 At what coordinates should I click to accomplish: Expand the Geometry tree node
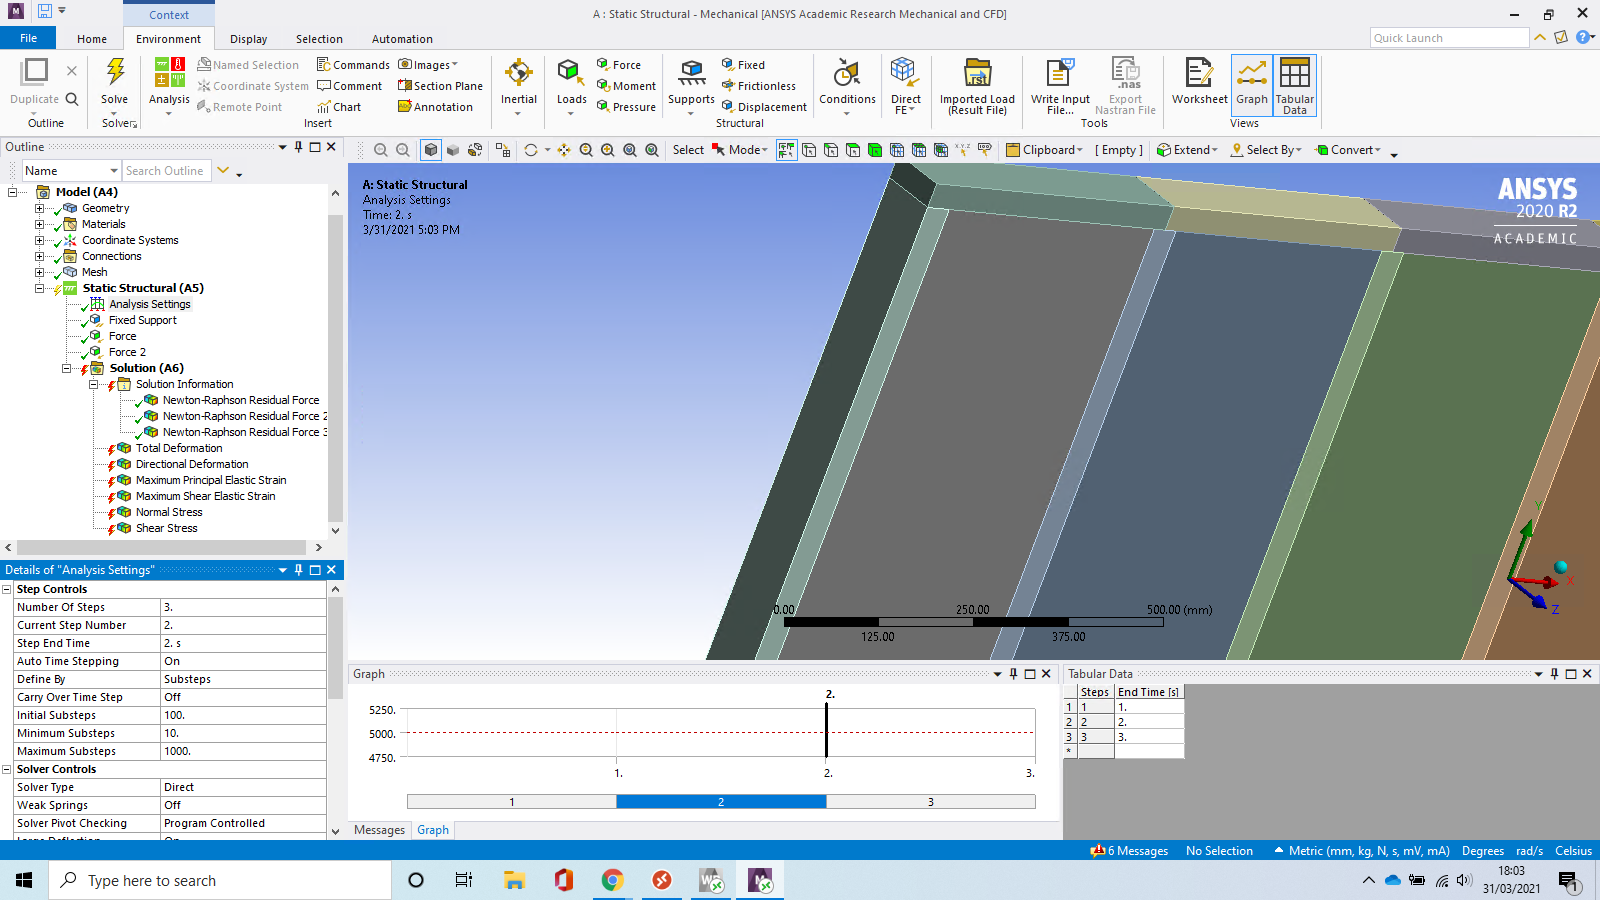tap(40, 208)
